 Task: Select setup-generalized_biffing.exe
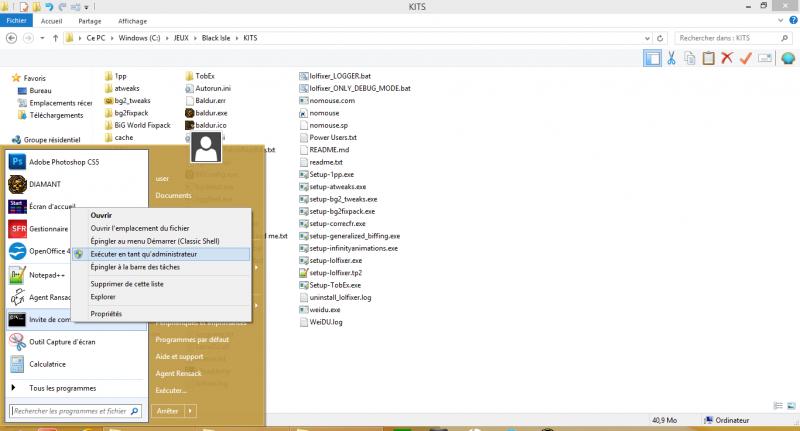[350, 236]
